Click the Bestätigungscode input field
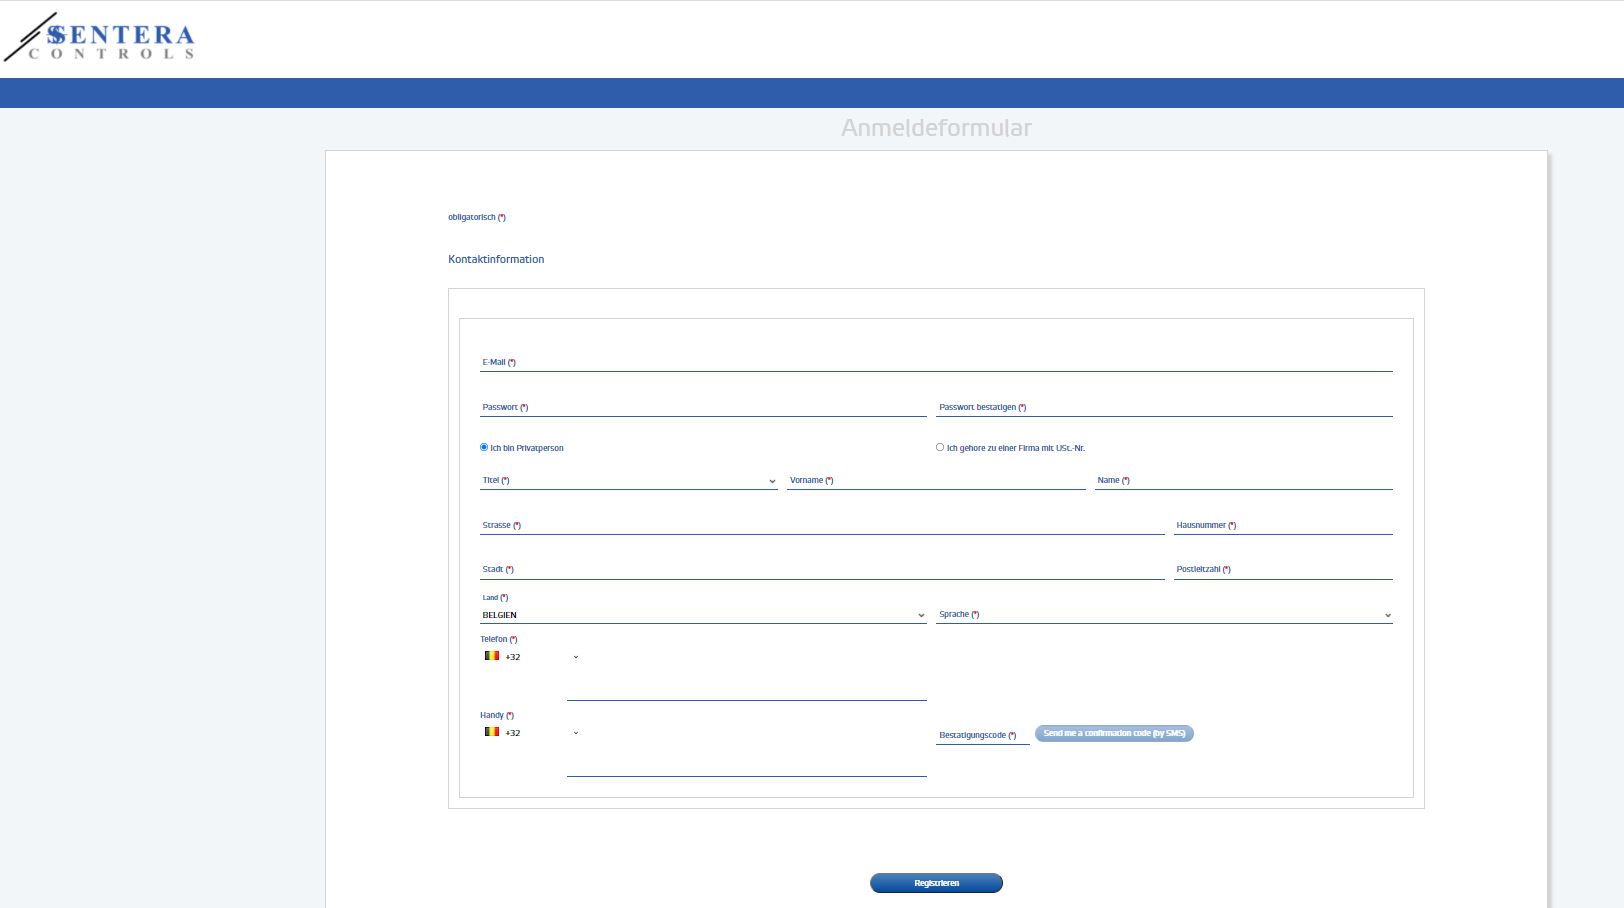The width and height of the screenshot is (1624, 908). (x=982, y=735)
